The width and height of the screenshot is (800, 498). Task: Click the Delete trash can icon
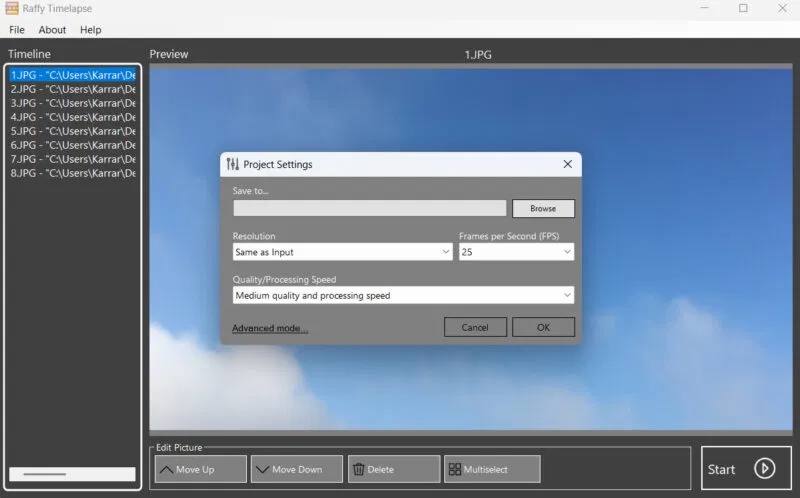pos(358,469)
